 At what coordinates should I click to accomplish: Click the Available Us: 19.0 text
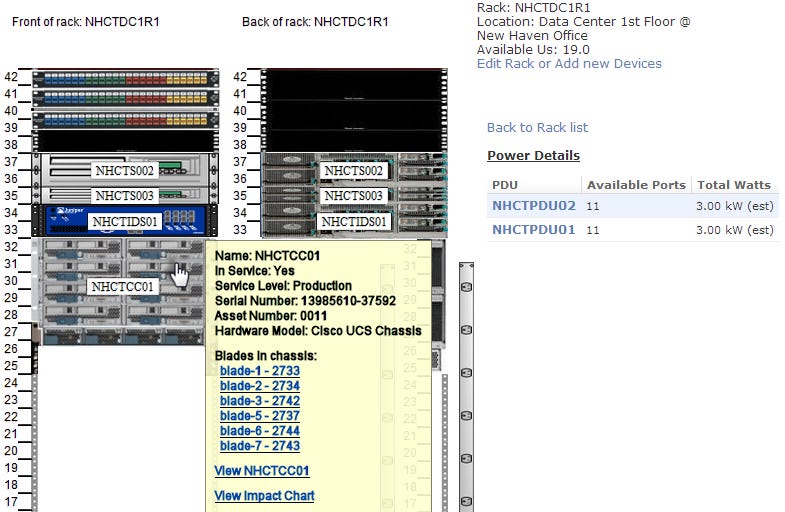(533, 50)
